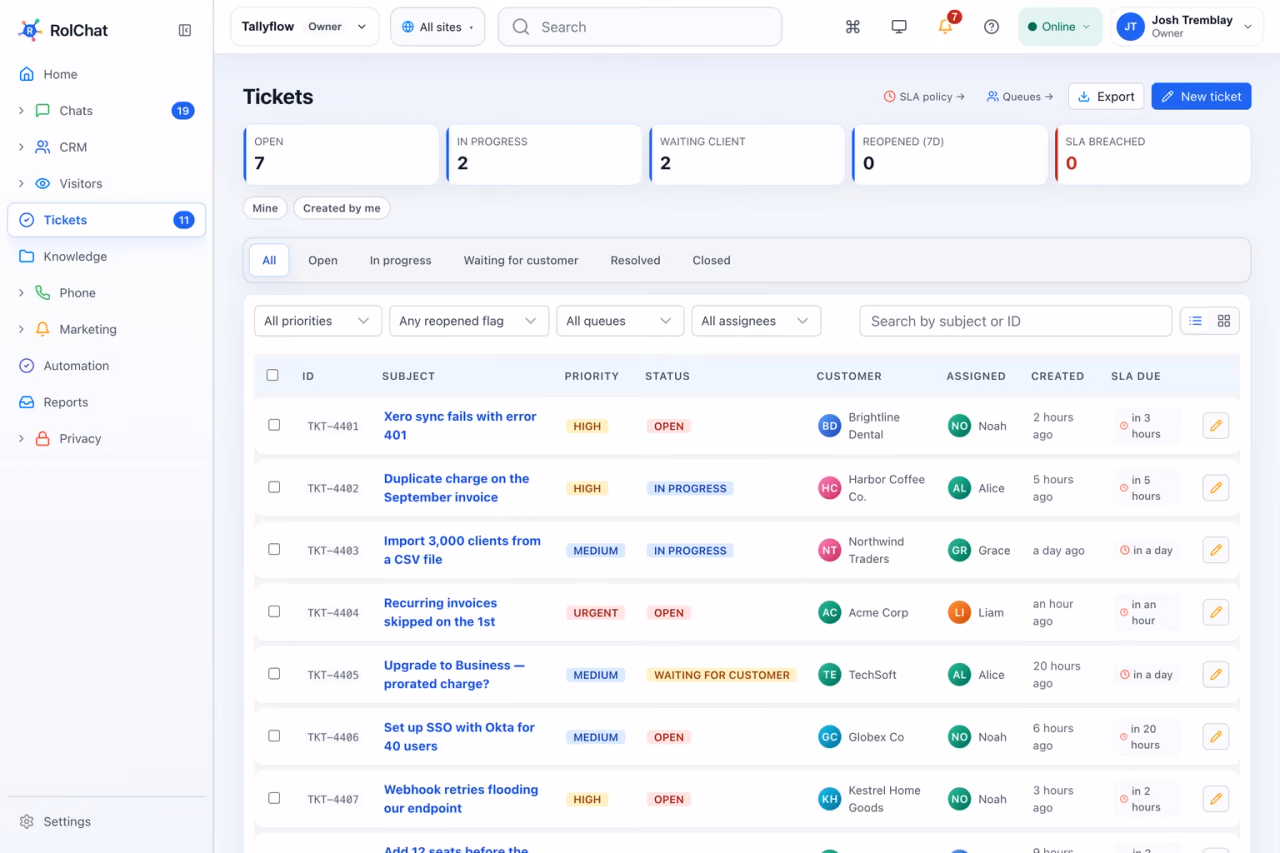
Task: Edit ticket TKT-4405 with pencil icon
Action: (1216, 674)
